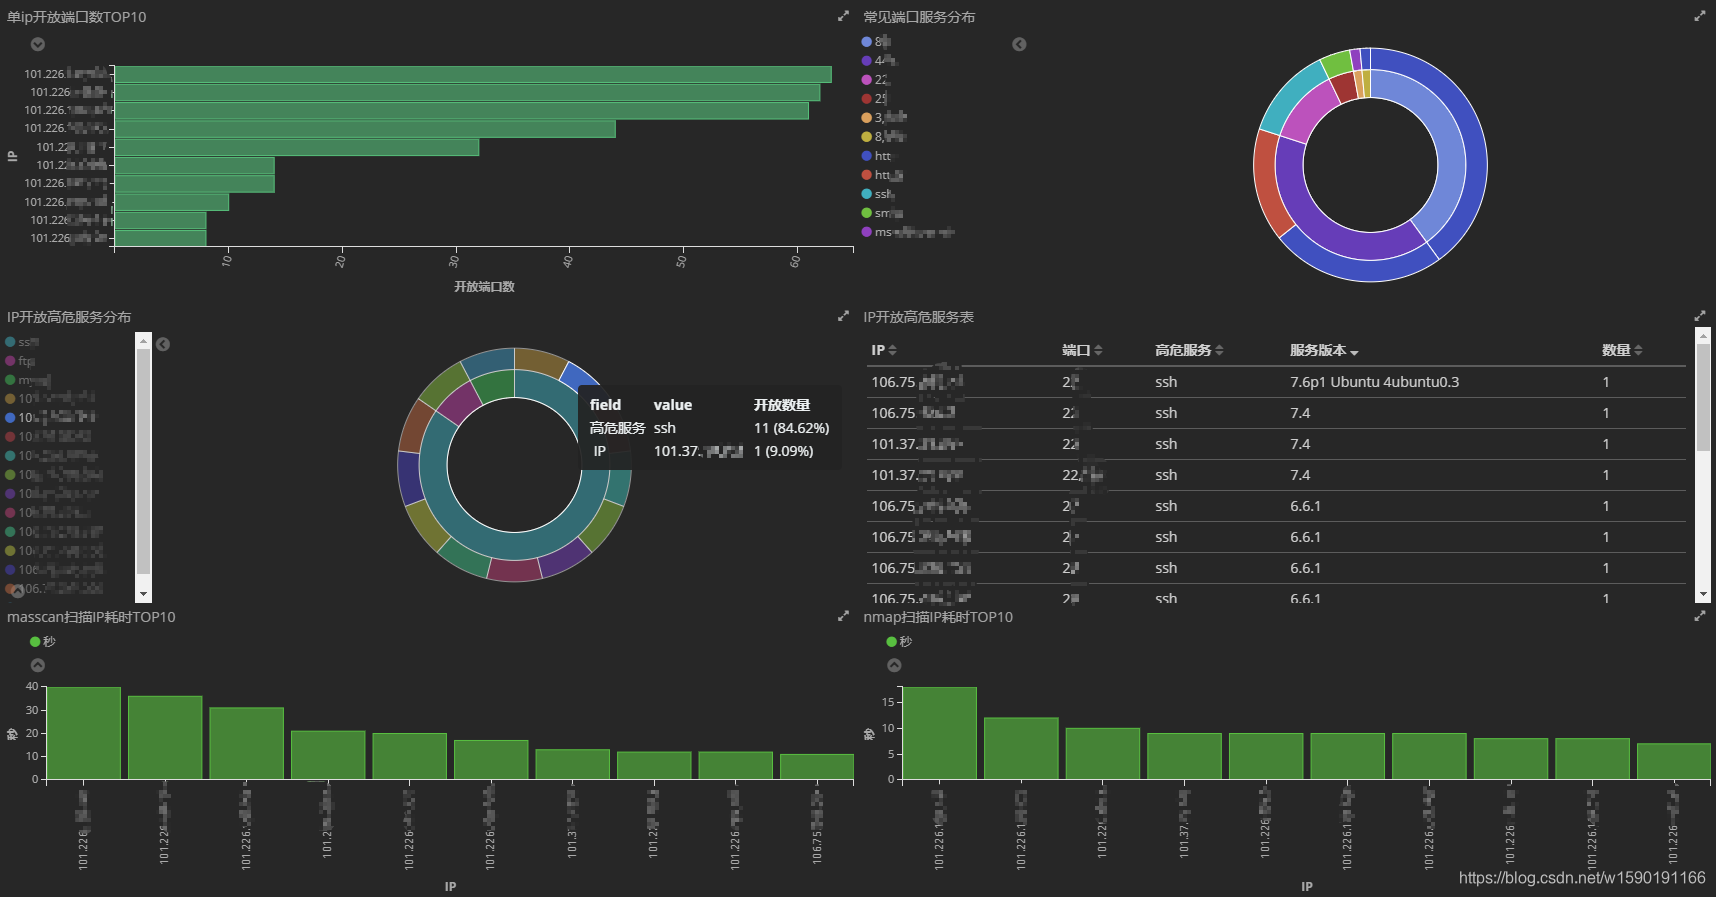Click the table's vertical scrollbar up arrow

click(x=1703, y=335)
